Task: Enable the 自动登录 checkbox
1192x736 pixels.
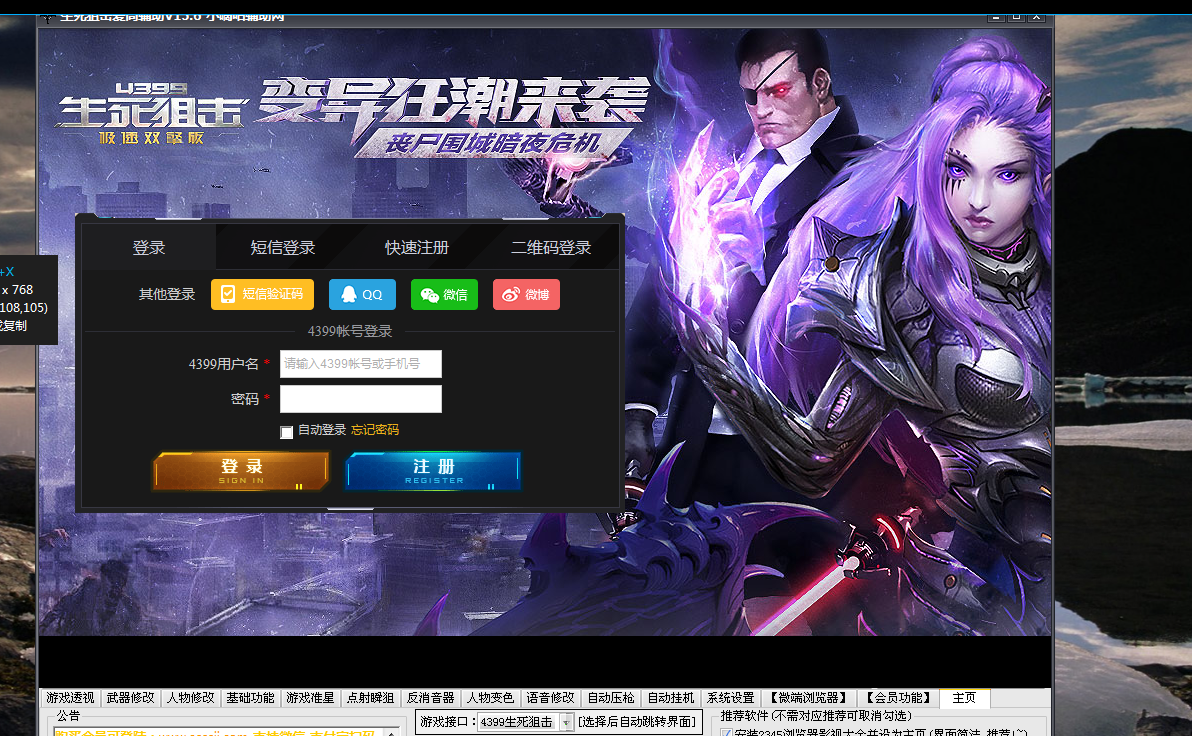Action: pos(287,432)
